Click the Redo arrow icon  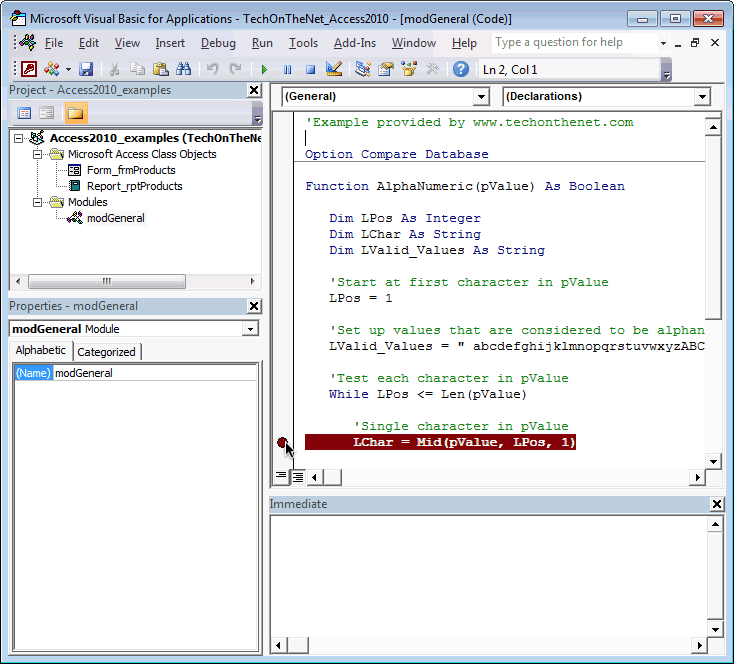(x=235, y=69)
